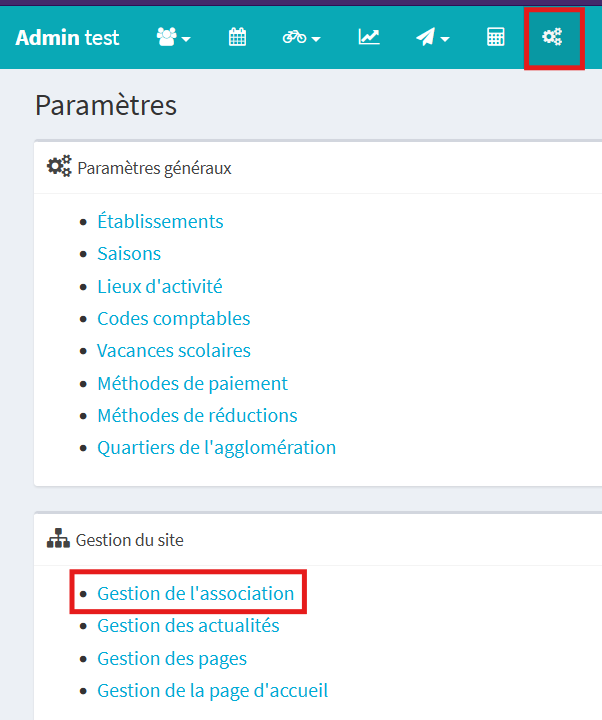The width and height of the screenshot is (602, 720).
Task: Click the Gestion du site sitemap icon
Action: (58, 538)
